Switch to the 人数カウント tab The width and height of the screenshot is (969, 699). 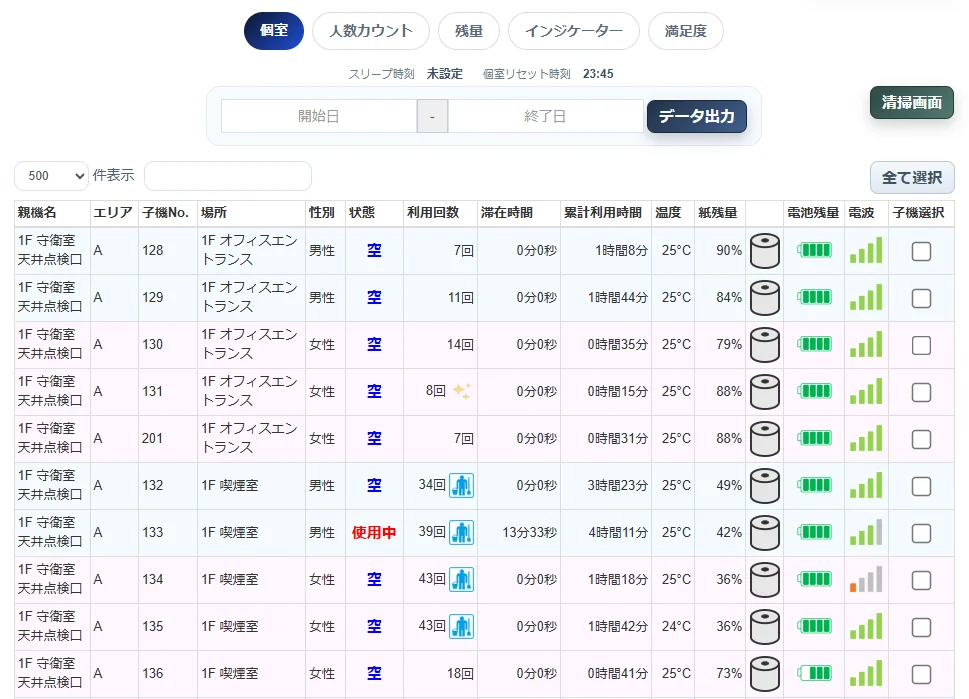click(371, 31)
